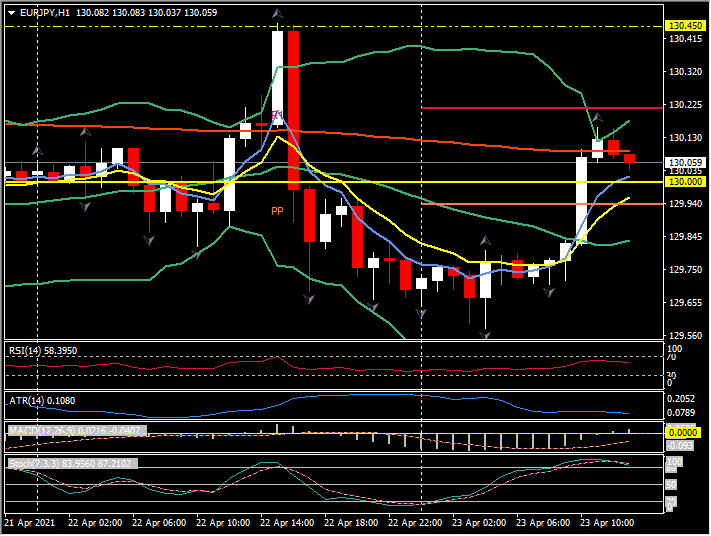Click the fractal arrow above the tallest candle
The height and width of the screenshot is (536, 711).
(277, 15)
